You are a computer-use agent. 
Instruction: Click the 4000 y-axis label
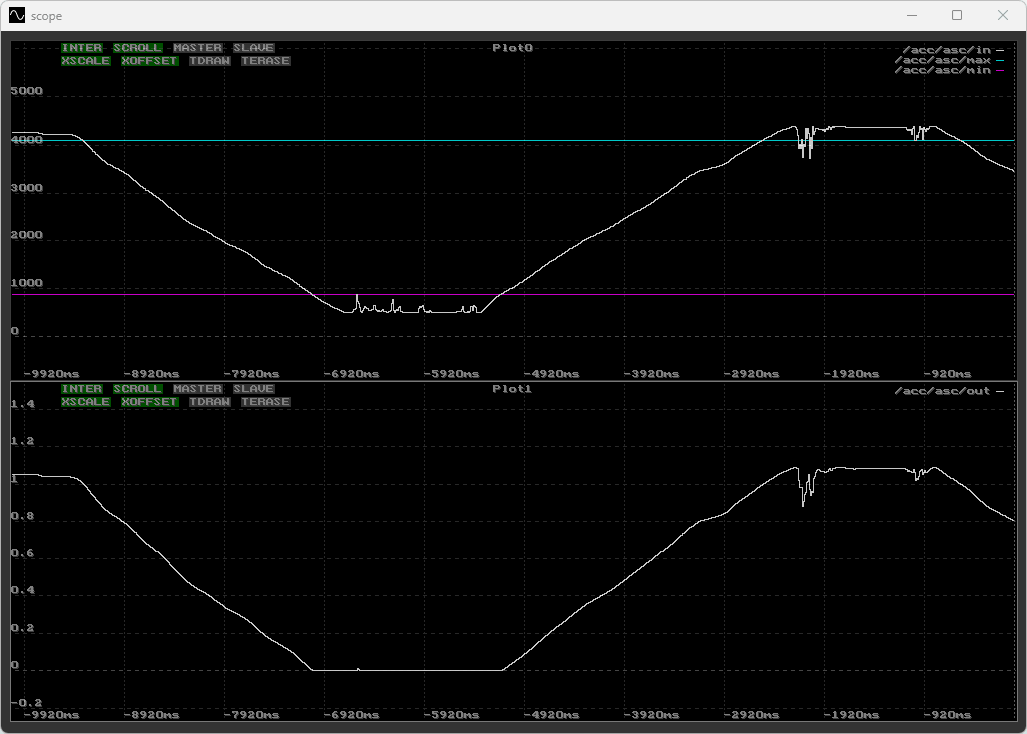[x=27, y=139]
